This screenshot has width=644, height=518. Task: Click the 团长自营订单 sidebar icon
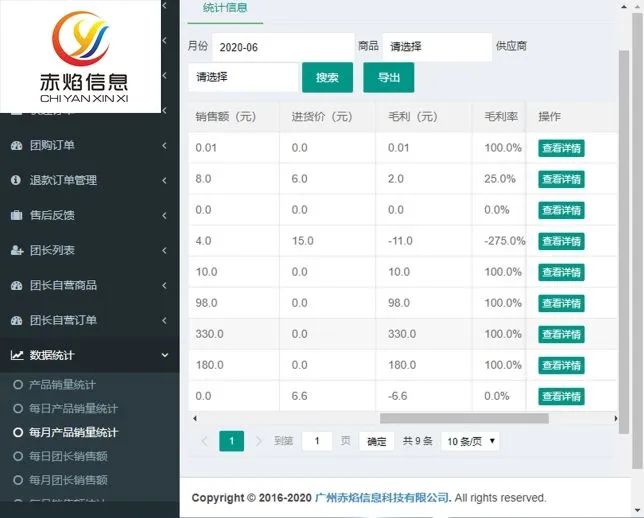(16, 321)
